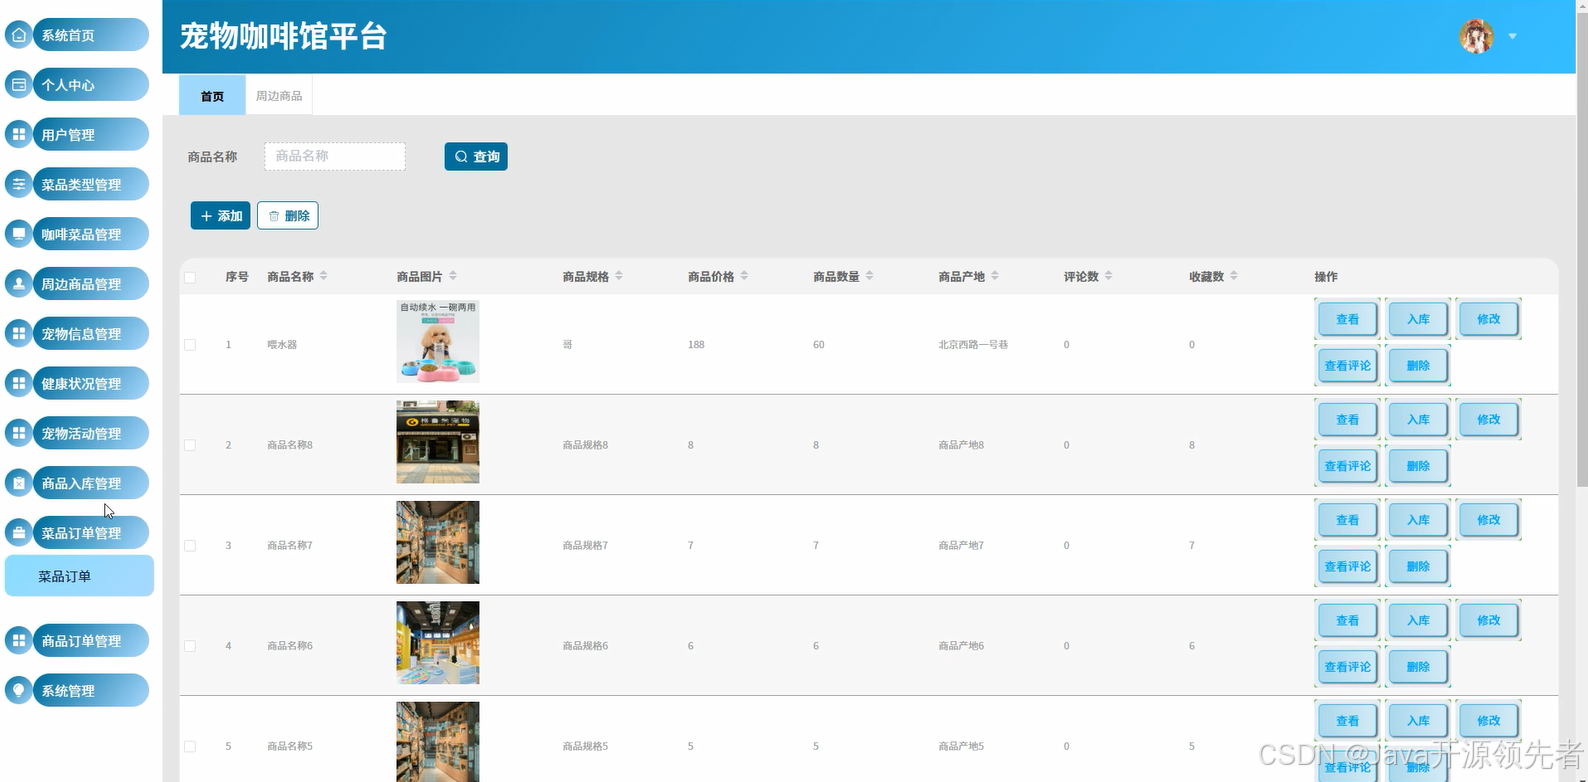
Task: Toggle the select-all checkbox in table header
Action: click(190, 277)
